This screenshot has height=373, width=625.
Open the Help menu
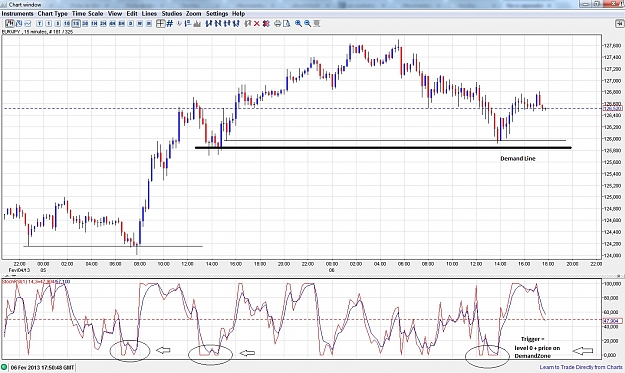[x=238, y=14]
